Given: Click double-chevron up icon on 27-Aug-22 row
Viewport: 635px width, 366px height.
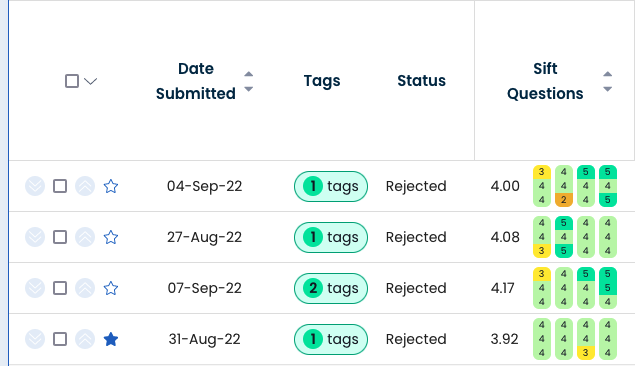Looking at the screenshot, I should [x=85, y=237].
